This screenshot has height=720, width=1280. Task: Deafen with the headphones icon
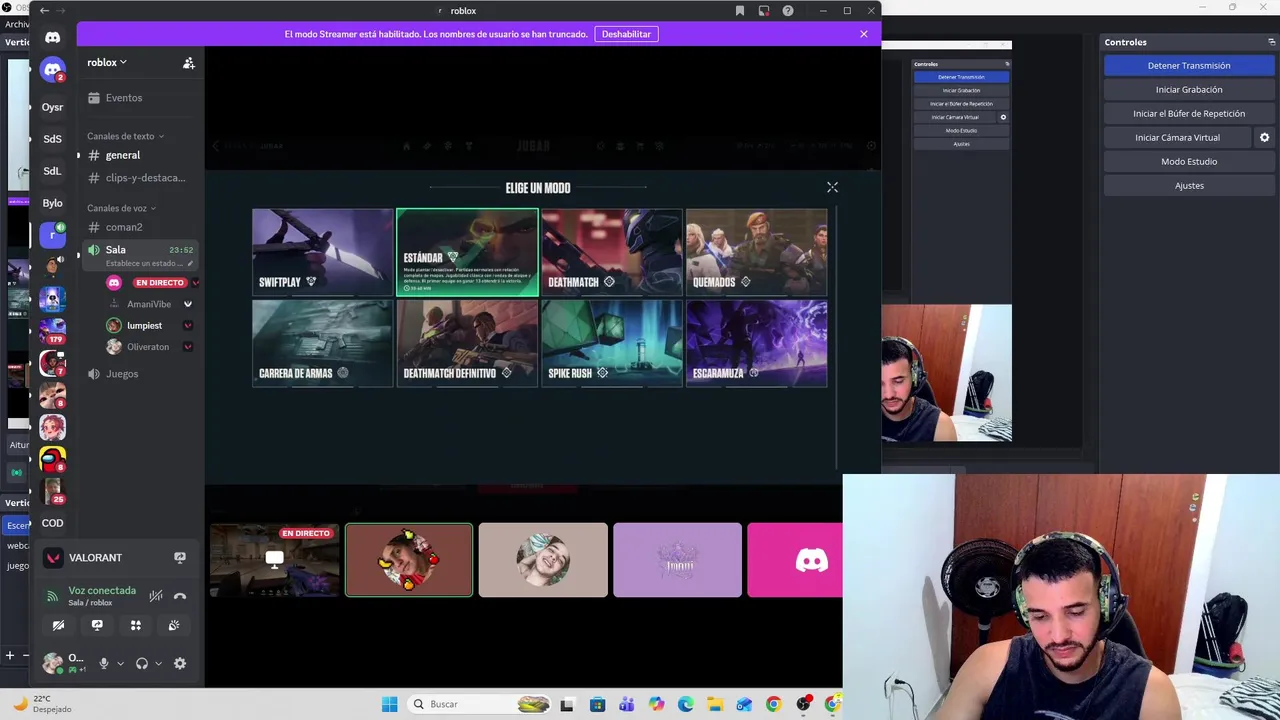(x=142, y=663)
